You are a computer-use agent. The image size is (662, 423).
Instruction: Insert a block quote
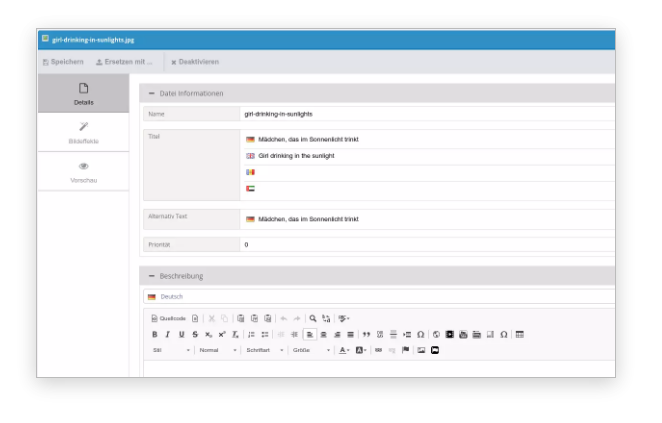pos(366,334)
